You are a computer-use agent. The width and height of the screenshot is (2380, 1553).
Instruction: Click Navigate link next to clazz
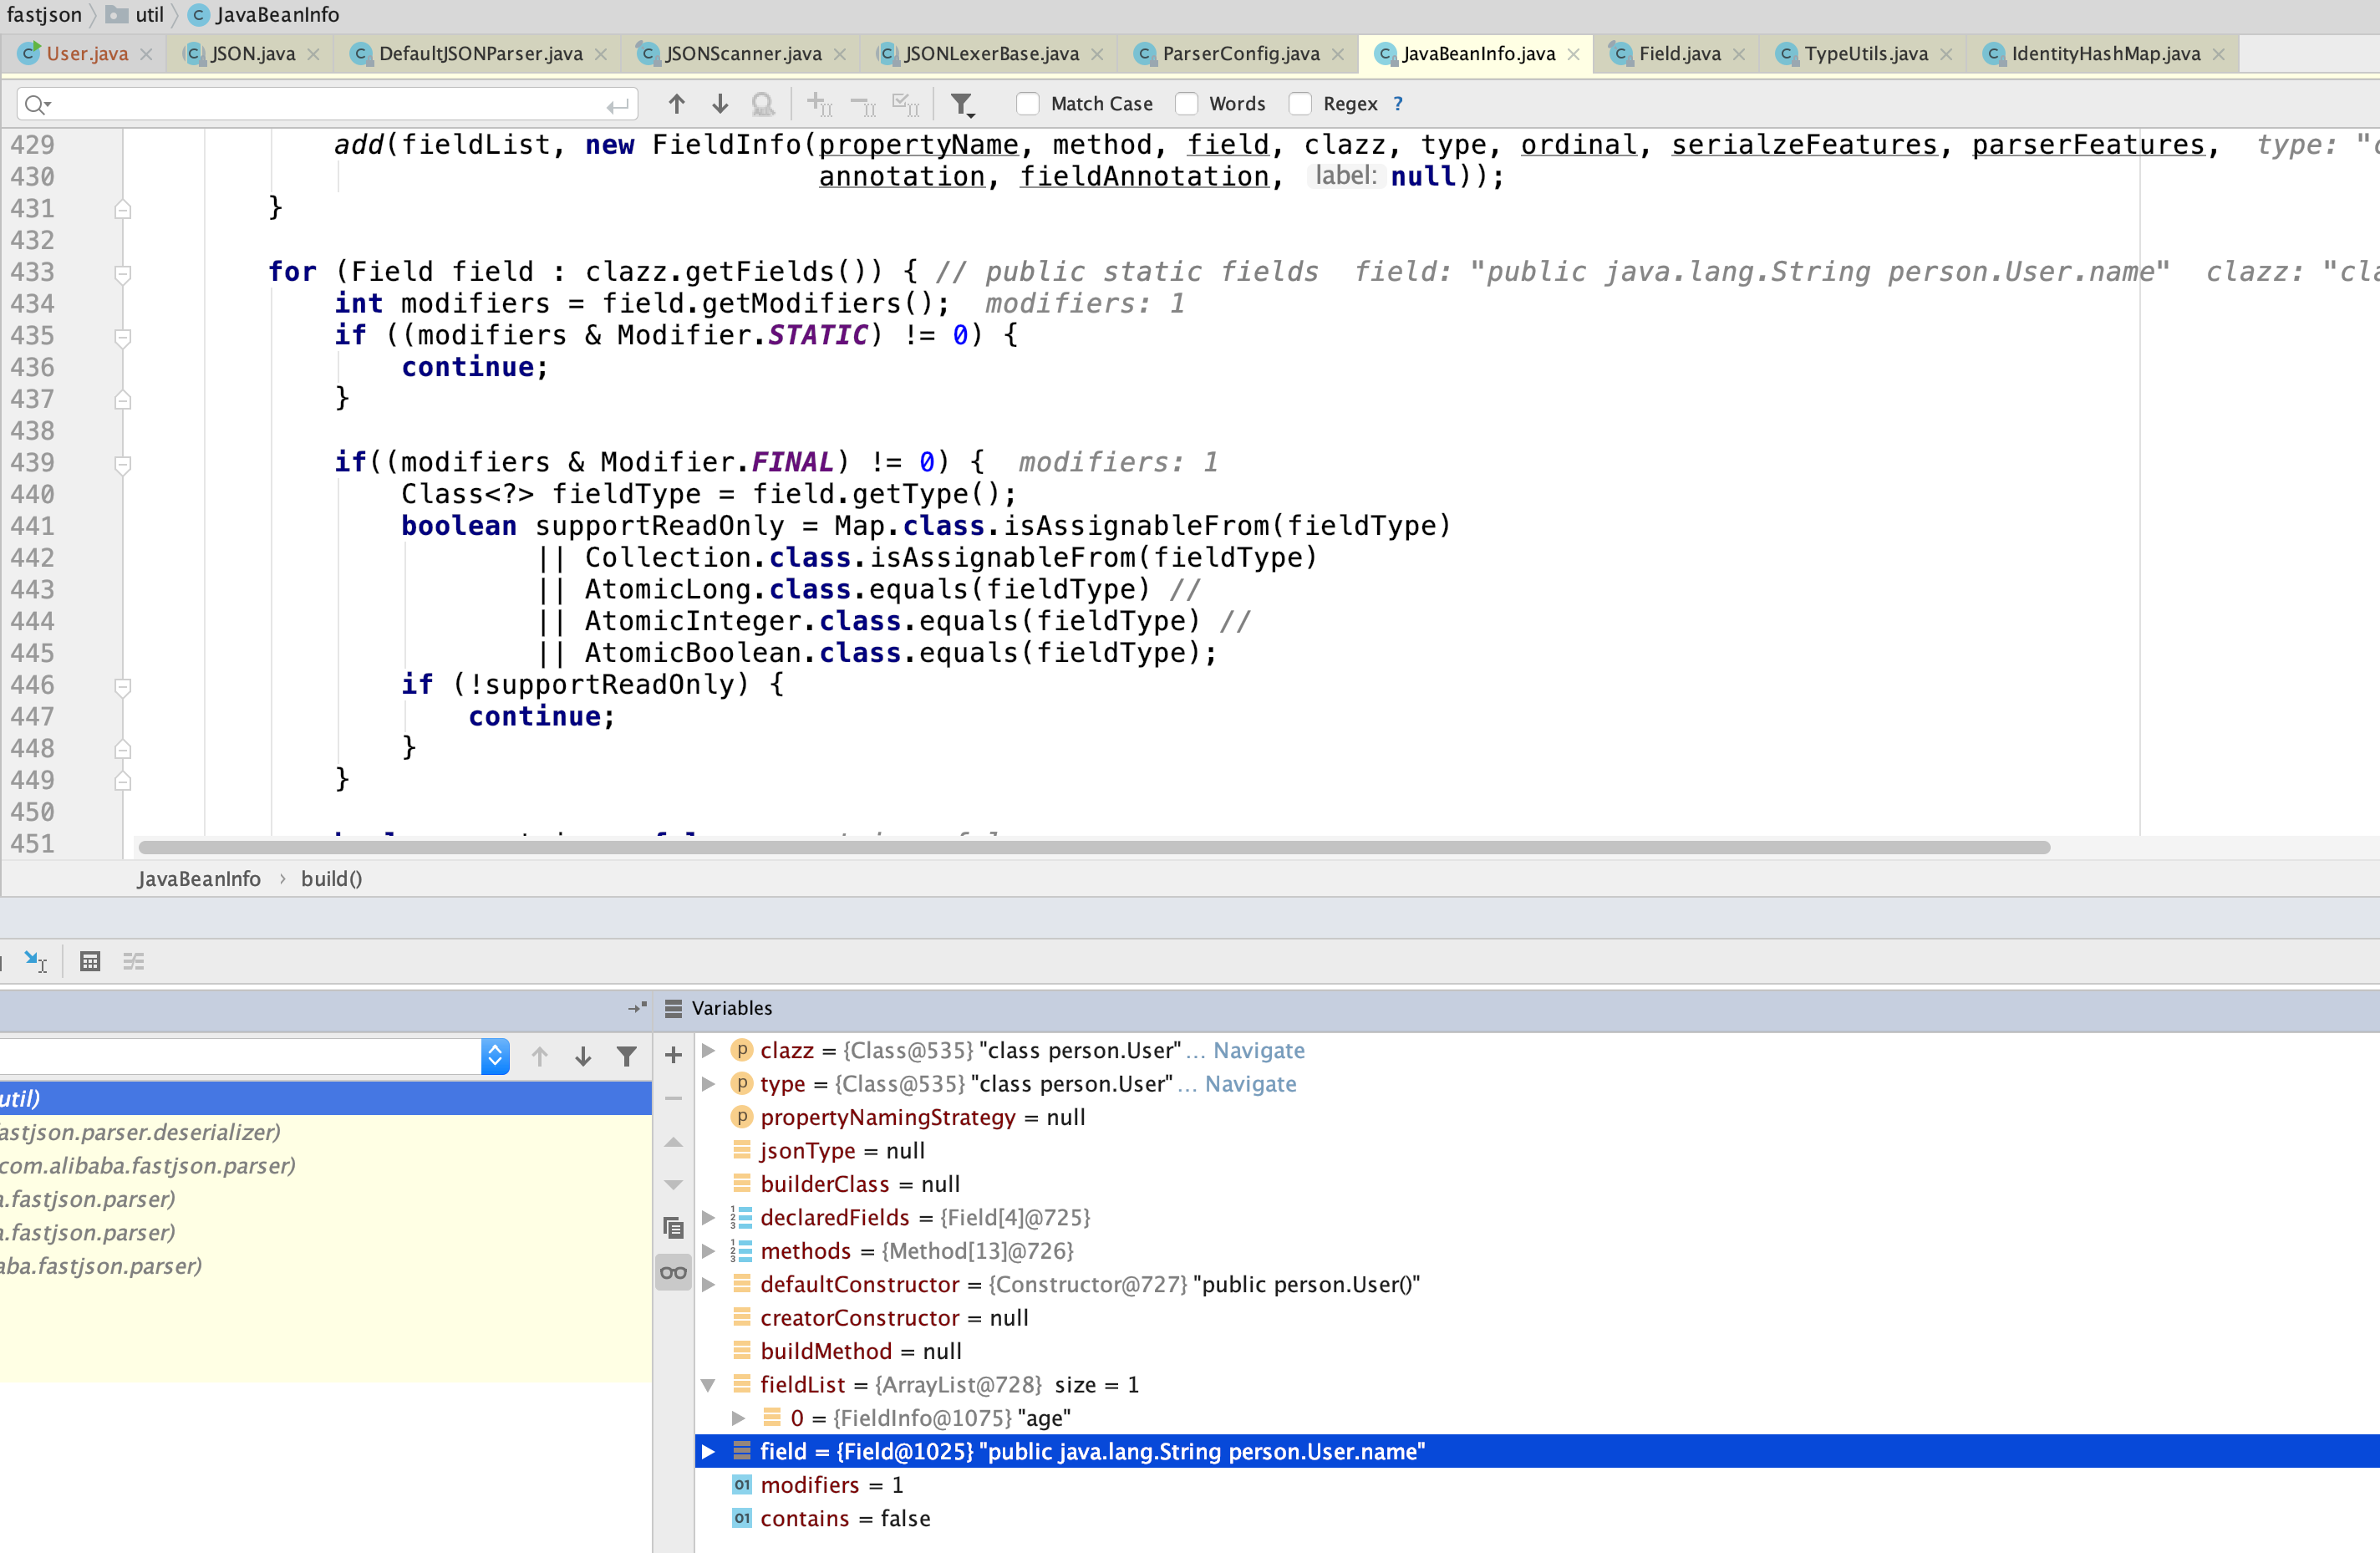[1258, 1050]
